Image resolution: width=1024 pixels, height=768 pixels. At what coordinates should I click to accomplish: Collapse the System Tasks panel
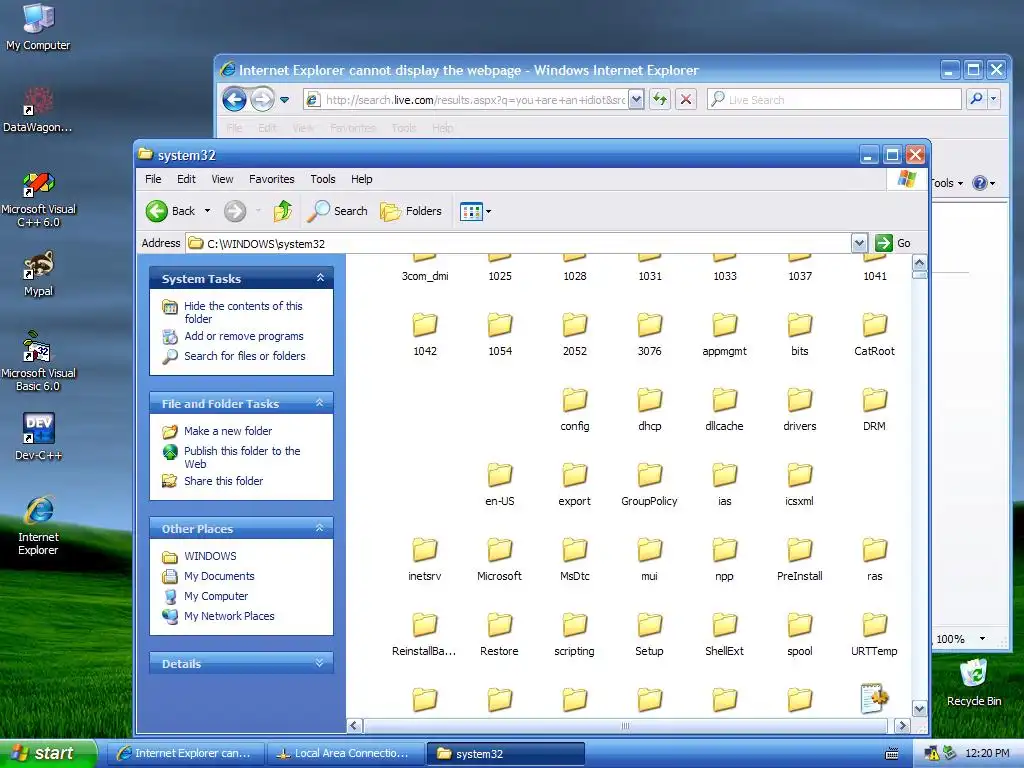(320, 278)
